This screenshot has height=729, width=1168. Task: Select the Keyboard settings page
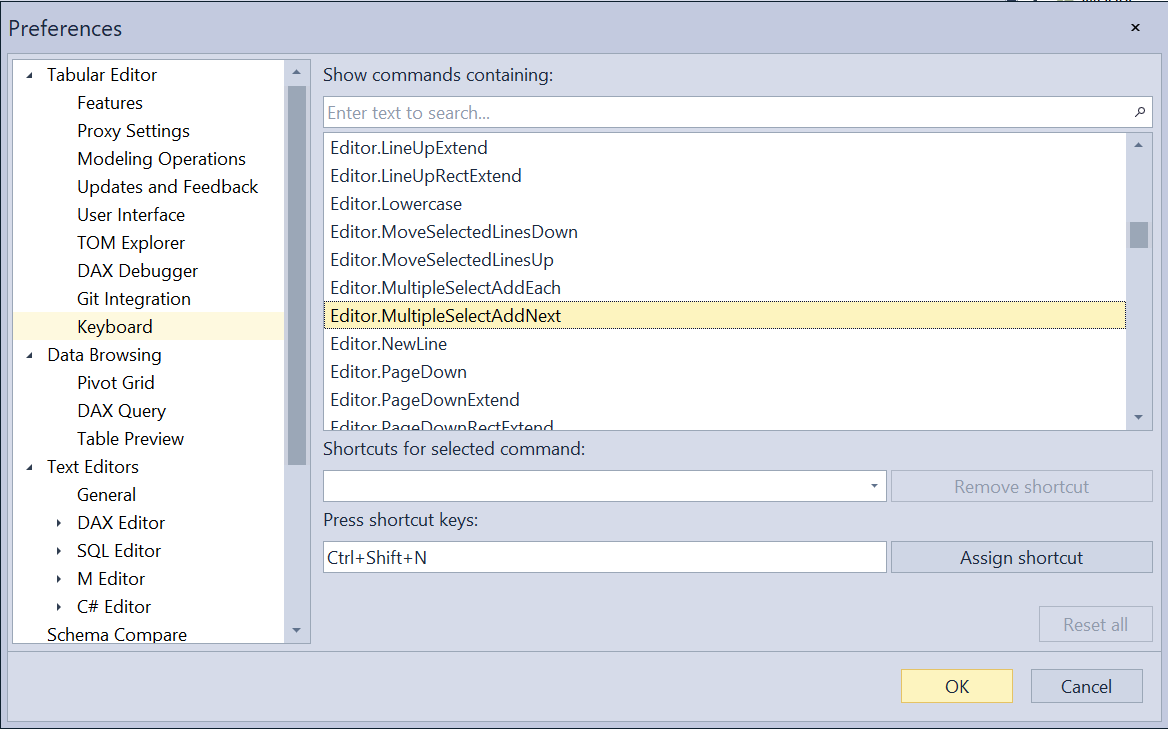coord(114,326)
